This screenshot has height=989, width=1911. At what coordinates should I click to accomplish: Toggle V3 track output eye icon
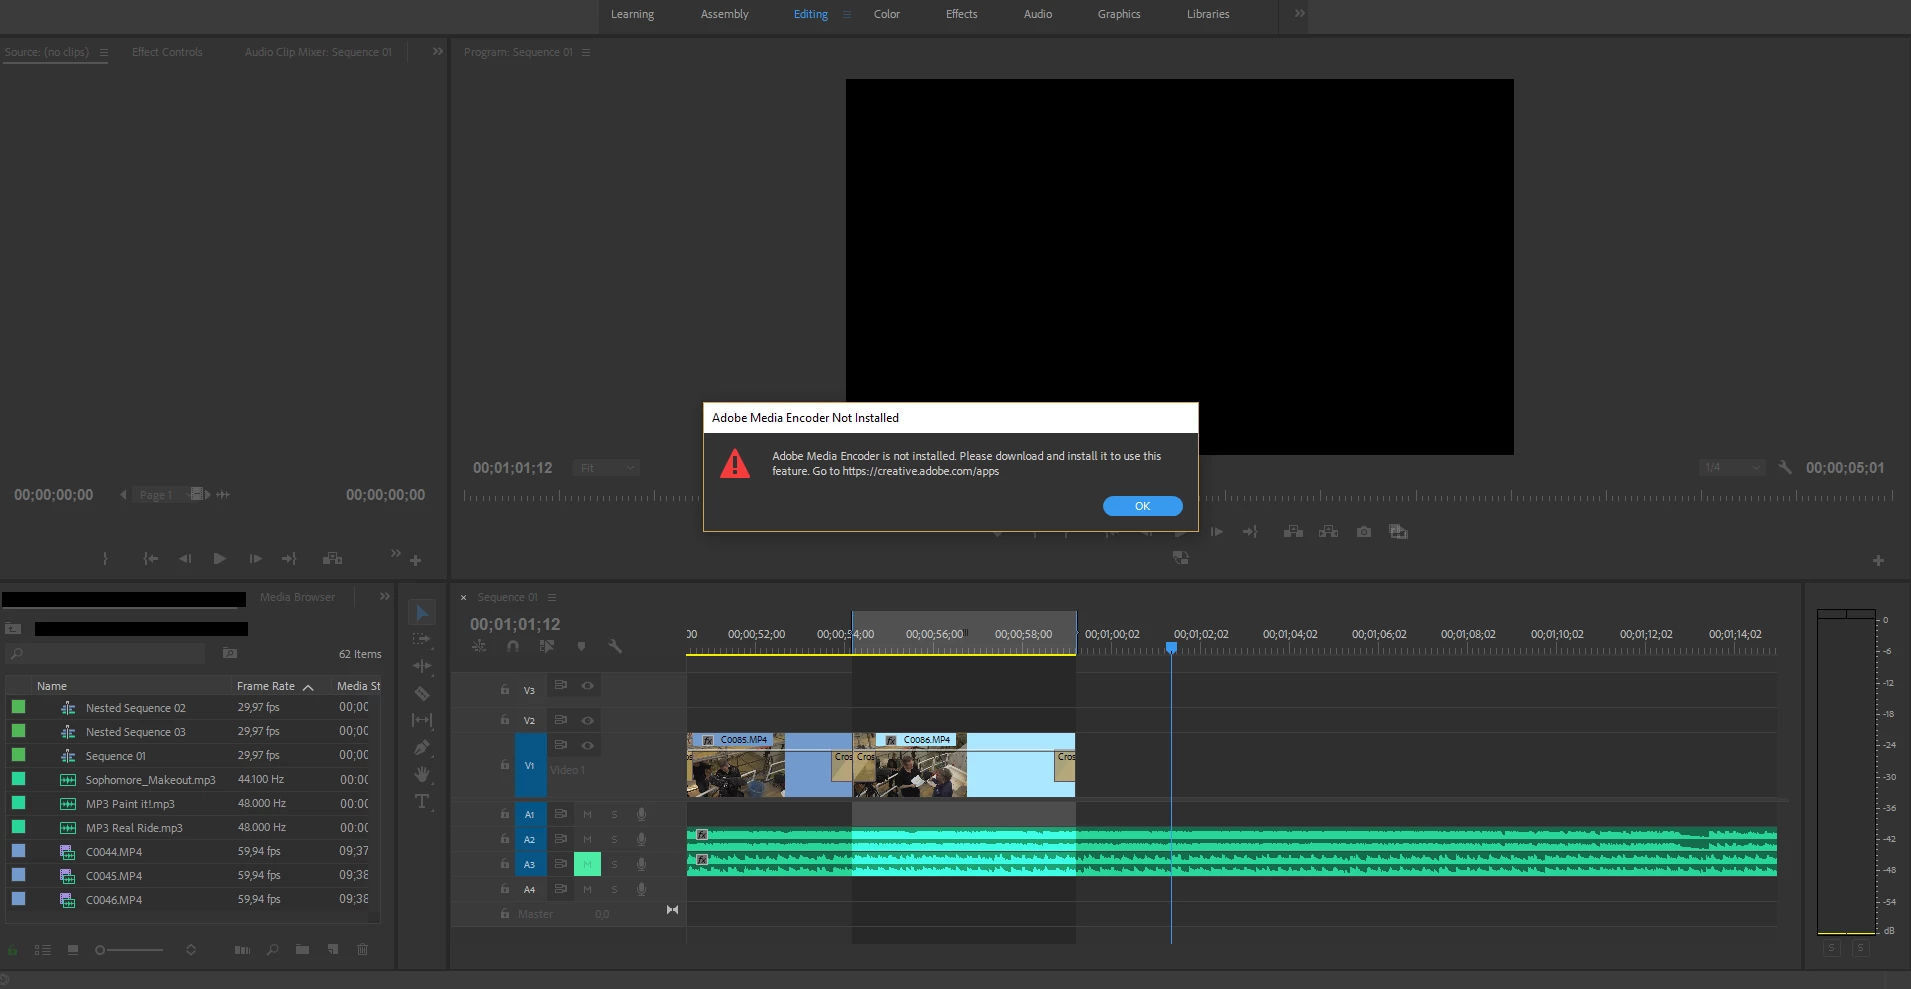(588, 686)
